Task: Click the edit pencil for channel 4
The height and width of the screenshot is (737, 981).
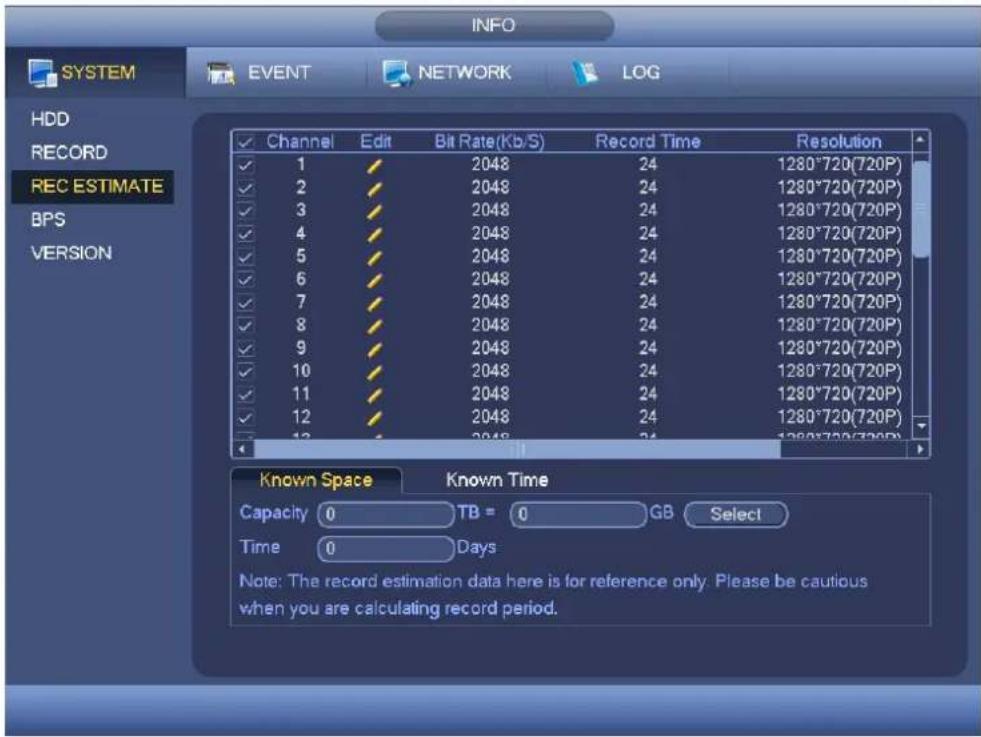Action: [x=374, y=235]
